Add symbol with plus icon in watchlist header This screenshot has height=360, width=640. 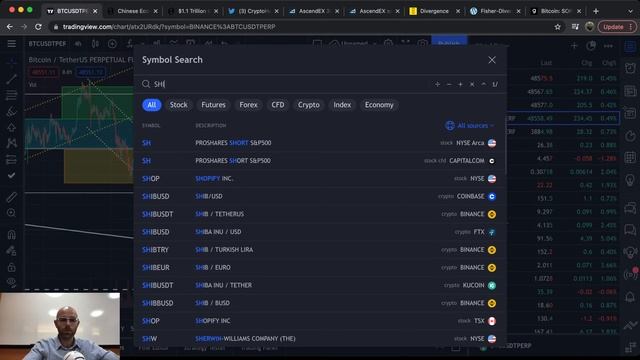point(574,46)
